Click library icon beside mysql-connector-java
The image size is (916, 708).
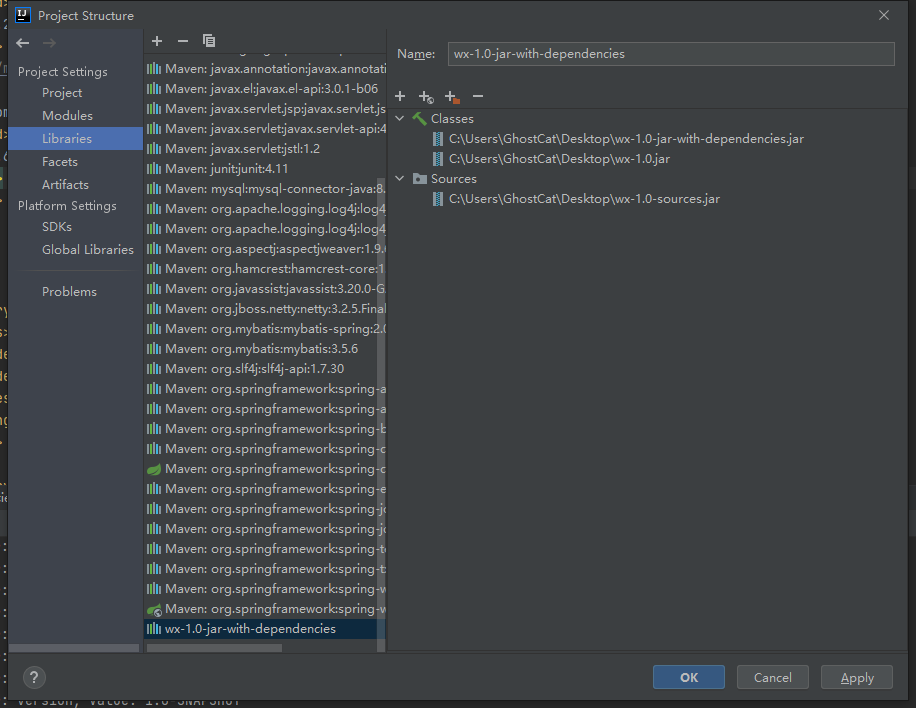(x=154, y=189)
